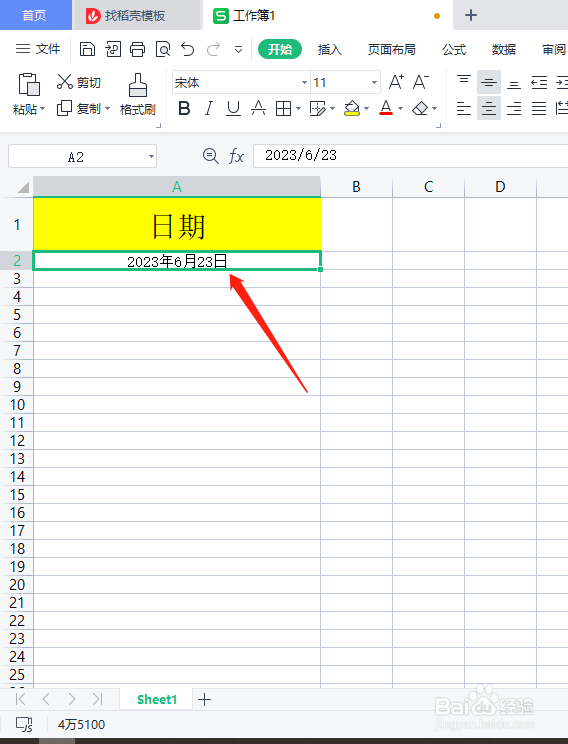
Task: Go to last sheet navigation arrow
Action: pos(97,699)
